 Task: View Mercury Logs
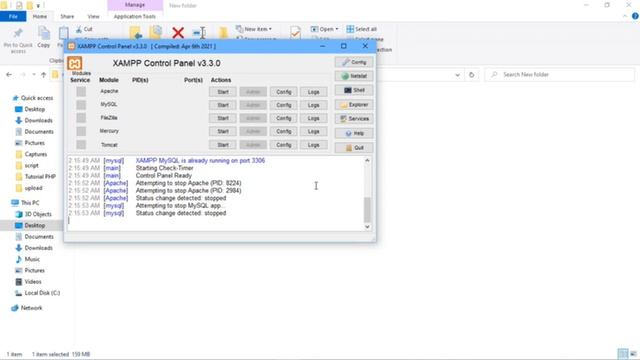pyautogui.click(x=313, y=131)
